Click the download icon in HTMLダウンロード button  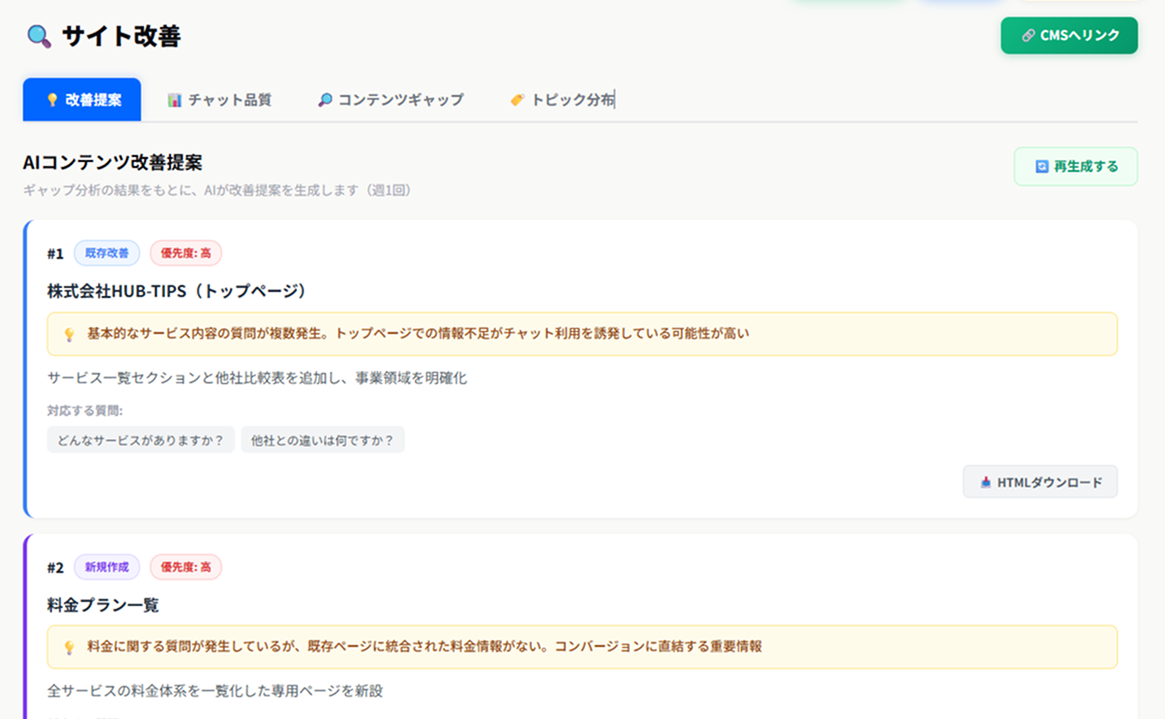(985, 482)
